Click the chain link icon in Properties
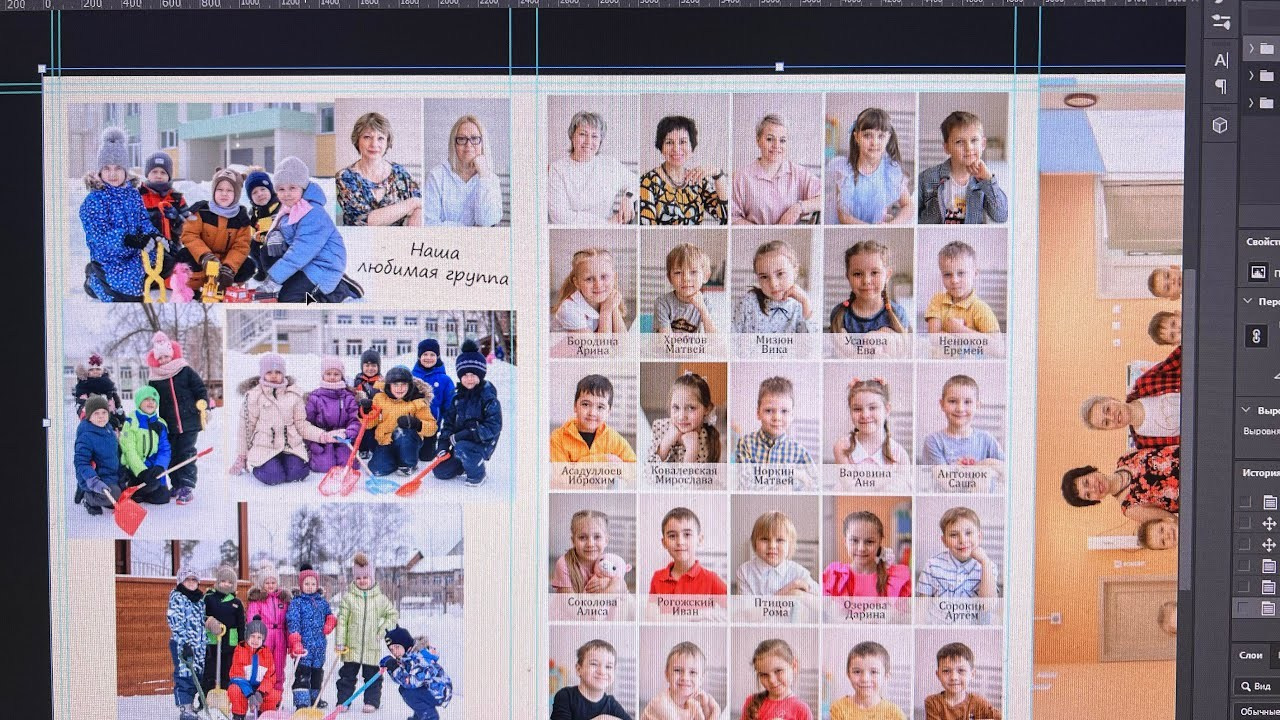The image size is (1280, 720). coord(1257,336)
